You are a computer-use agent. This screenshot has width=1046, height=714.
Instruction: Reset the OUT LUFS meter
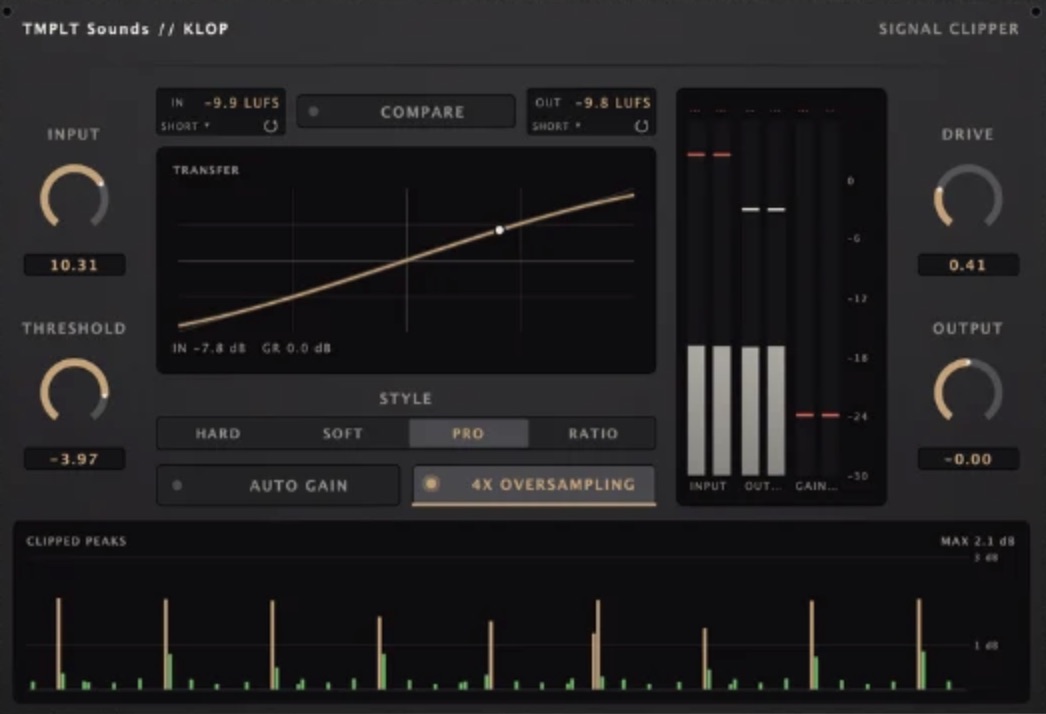pyautogui.click(x=641, y=126)
